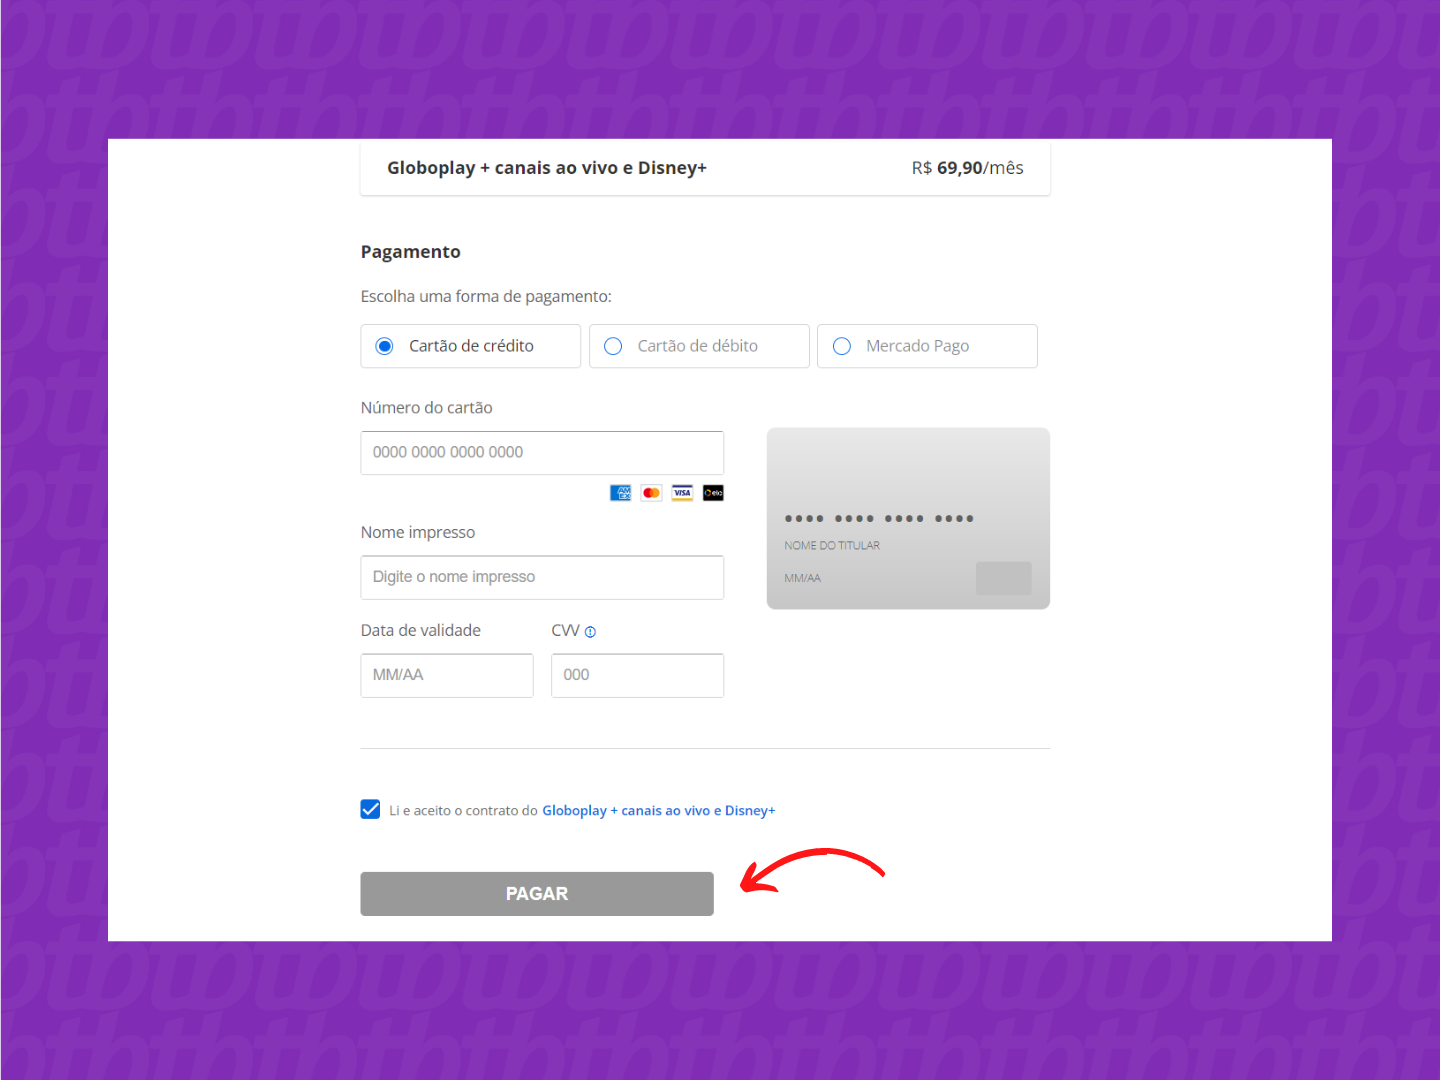This screenshot has width=1440, height=1080.
Task: Click the NOME DO TITULAR card text
Action: click(832, 546)
